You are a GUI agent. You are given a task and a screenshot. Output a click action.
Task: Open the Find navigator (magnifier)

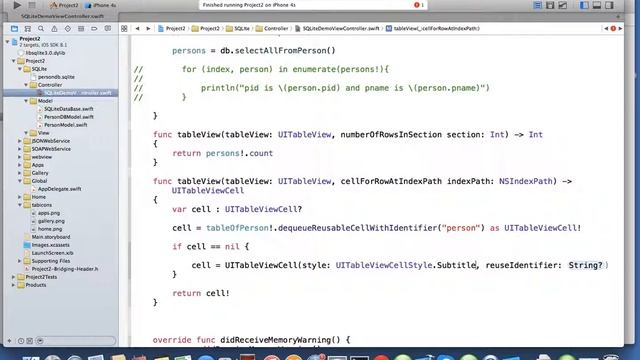(41, 29)
